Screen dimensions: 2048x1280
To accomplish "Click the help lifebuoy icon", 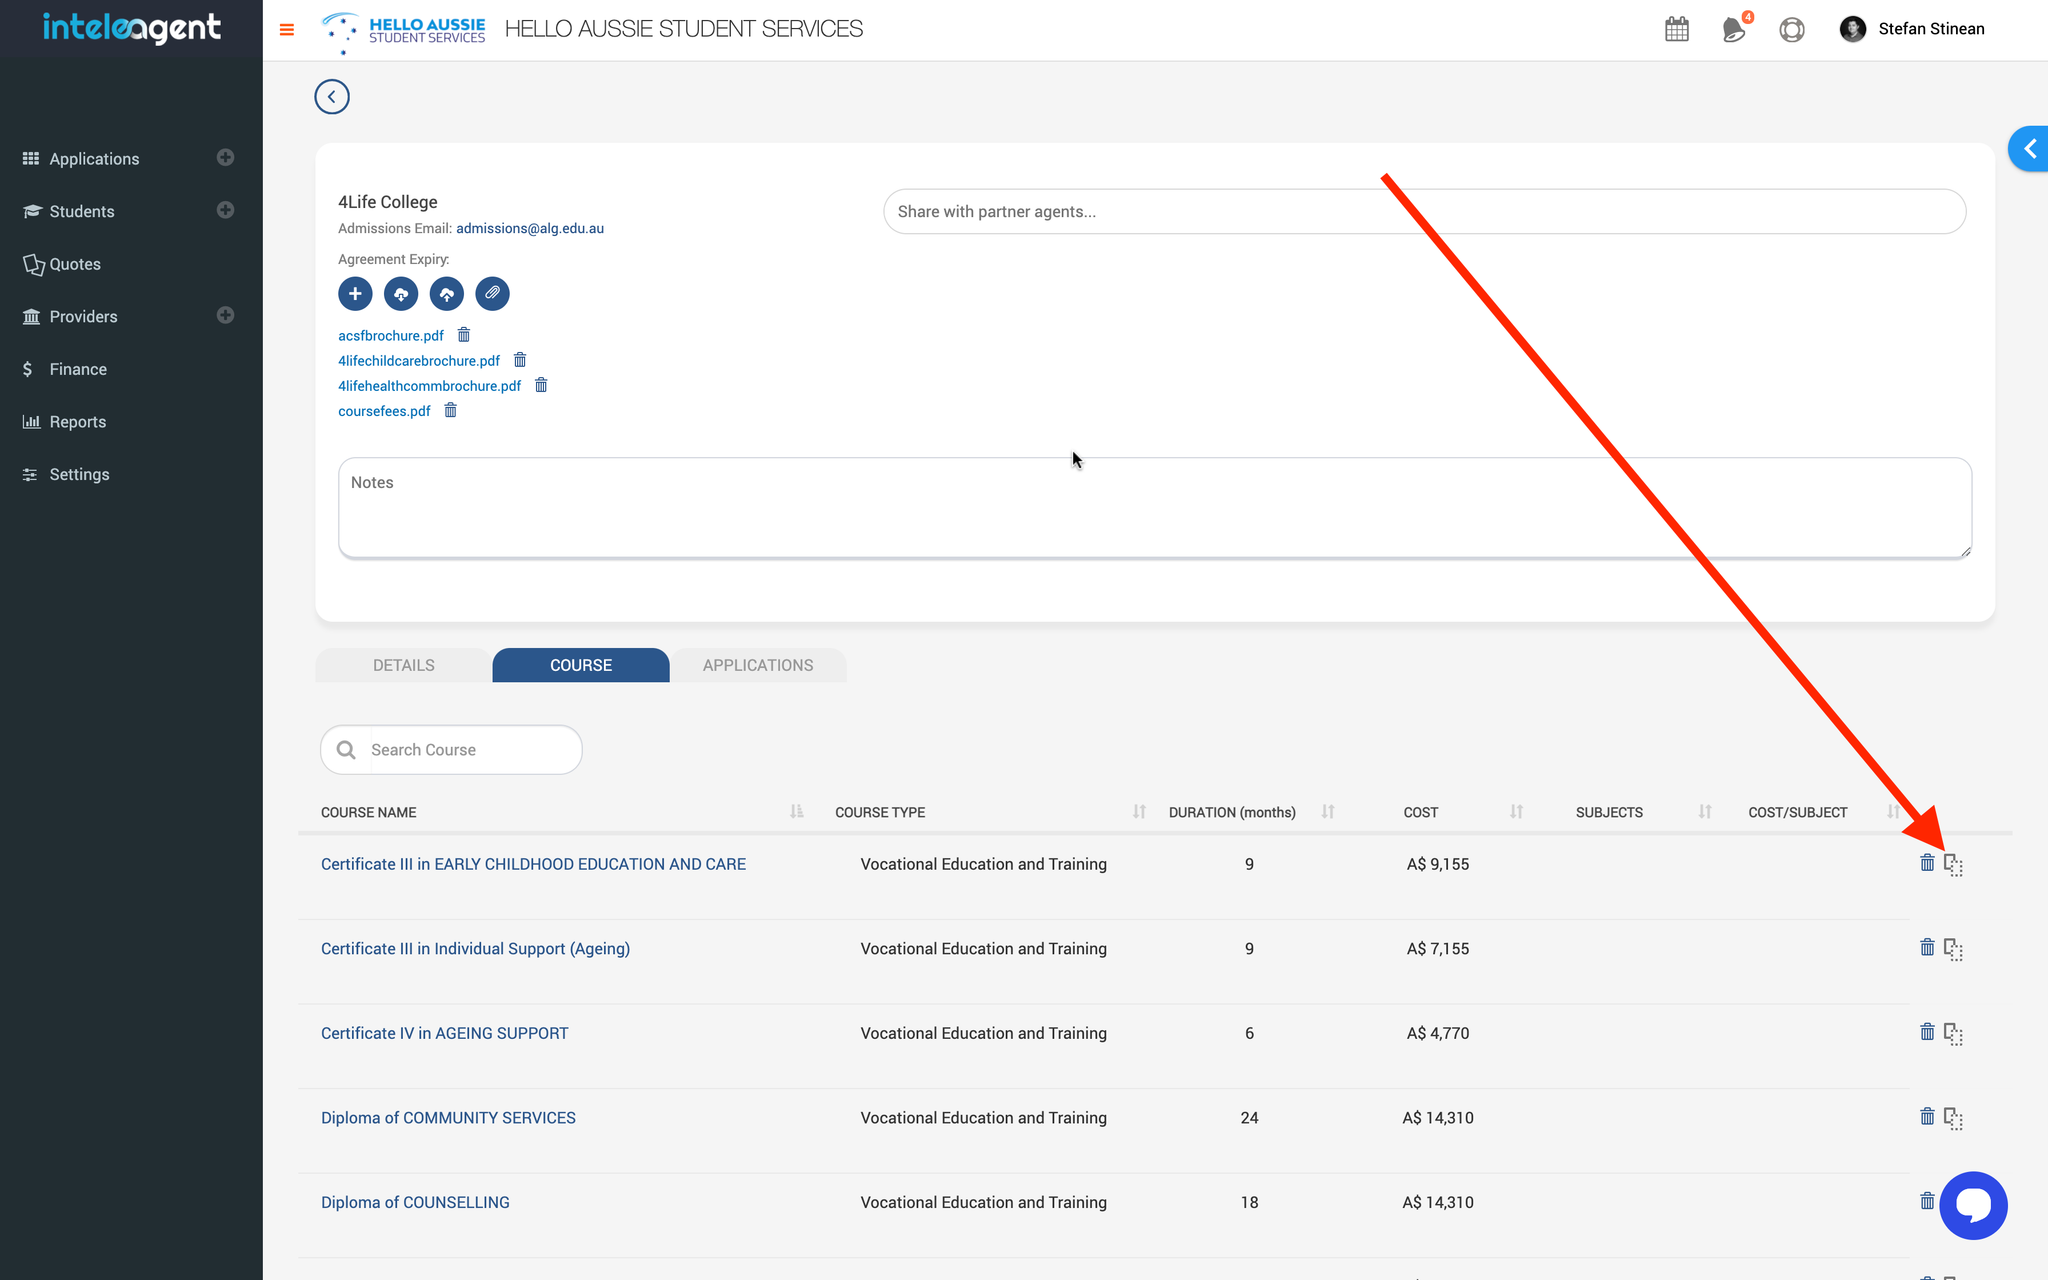I will point(1792,29).
